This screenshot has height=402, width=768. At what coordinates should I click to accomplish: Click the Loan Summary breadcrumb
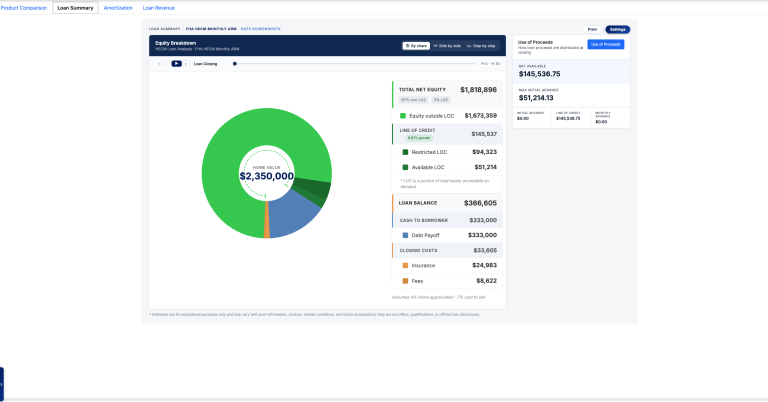(165, 29)
